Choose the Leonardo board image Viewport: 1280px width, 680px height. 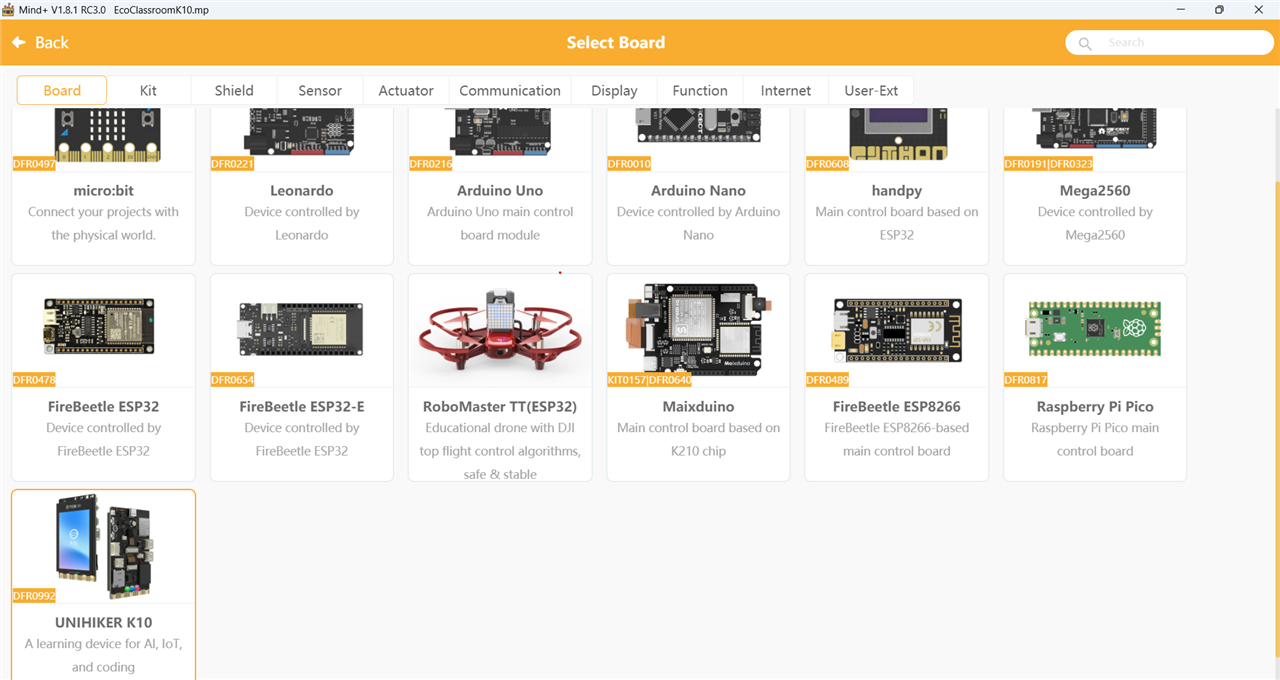click(301, 133)
